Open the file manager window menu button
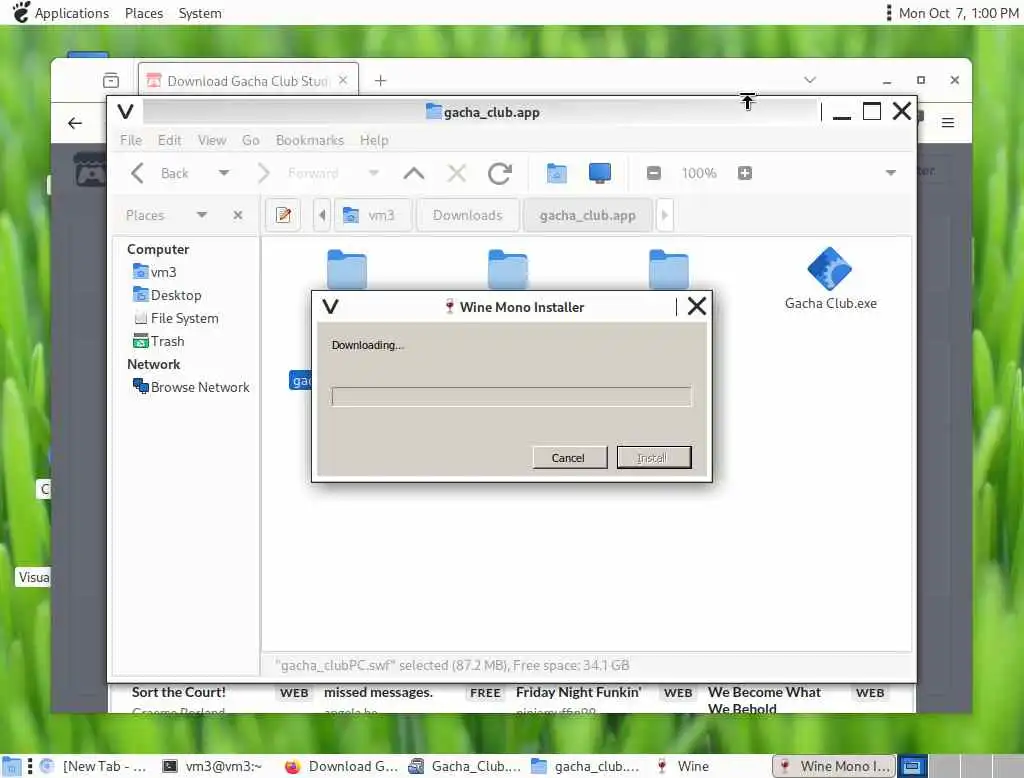1024x778 pixels. pos(125,112)
